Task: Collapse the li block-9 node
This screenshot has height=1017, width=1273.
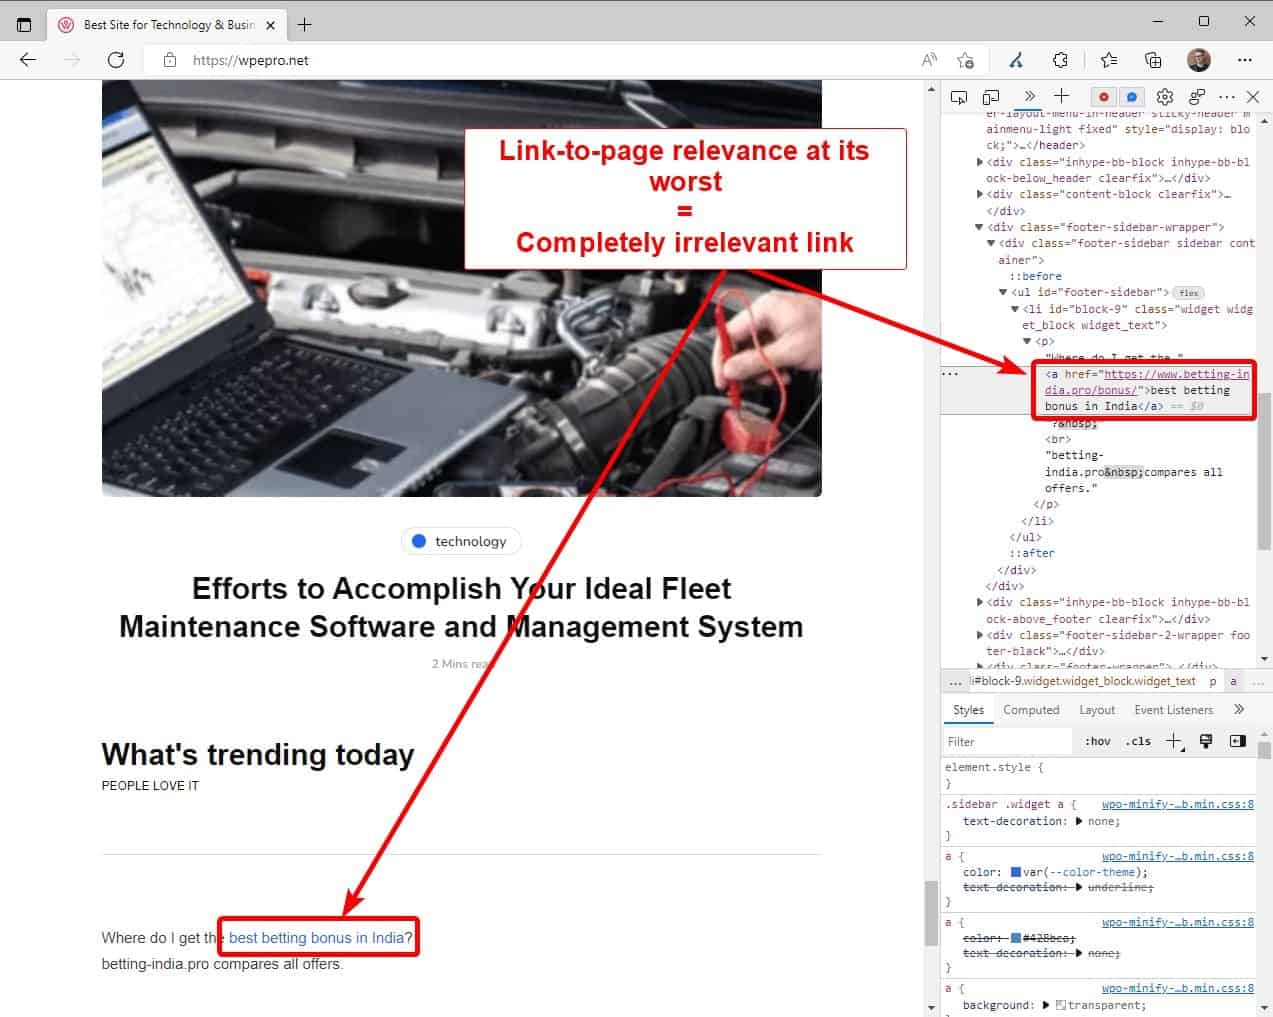Action: click(1015, 309)
